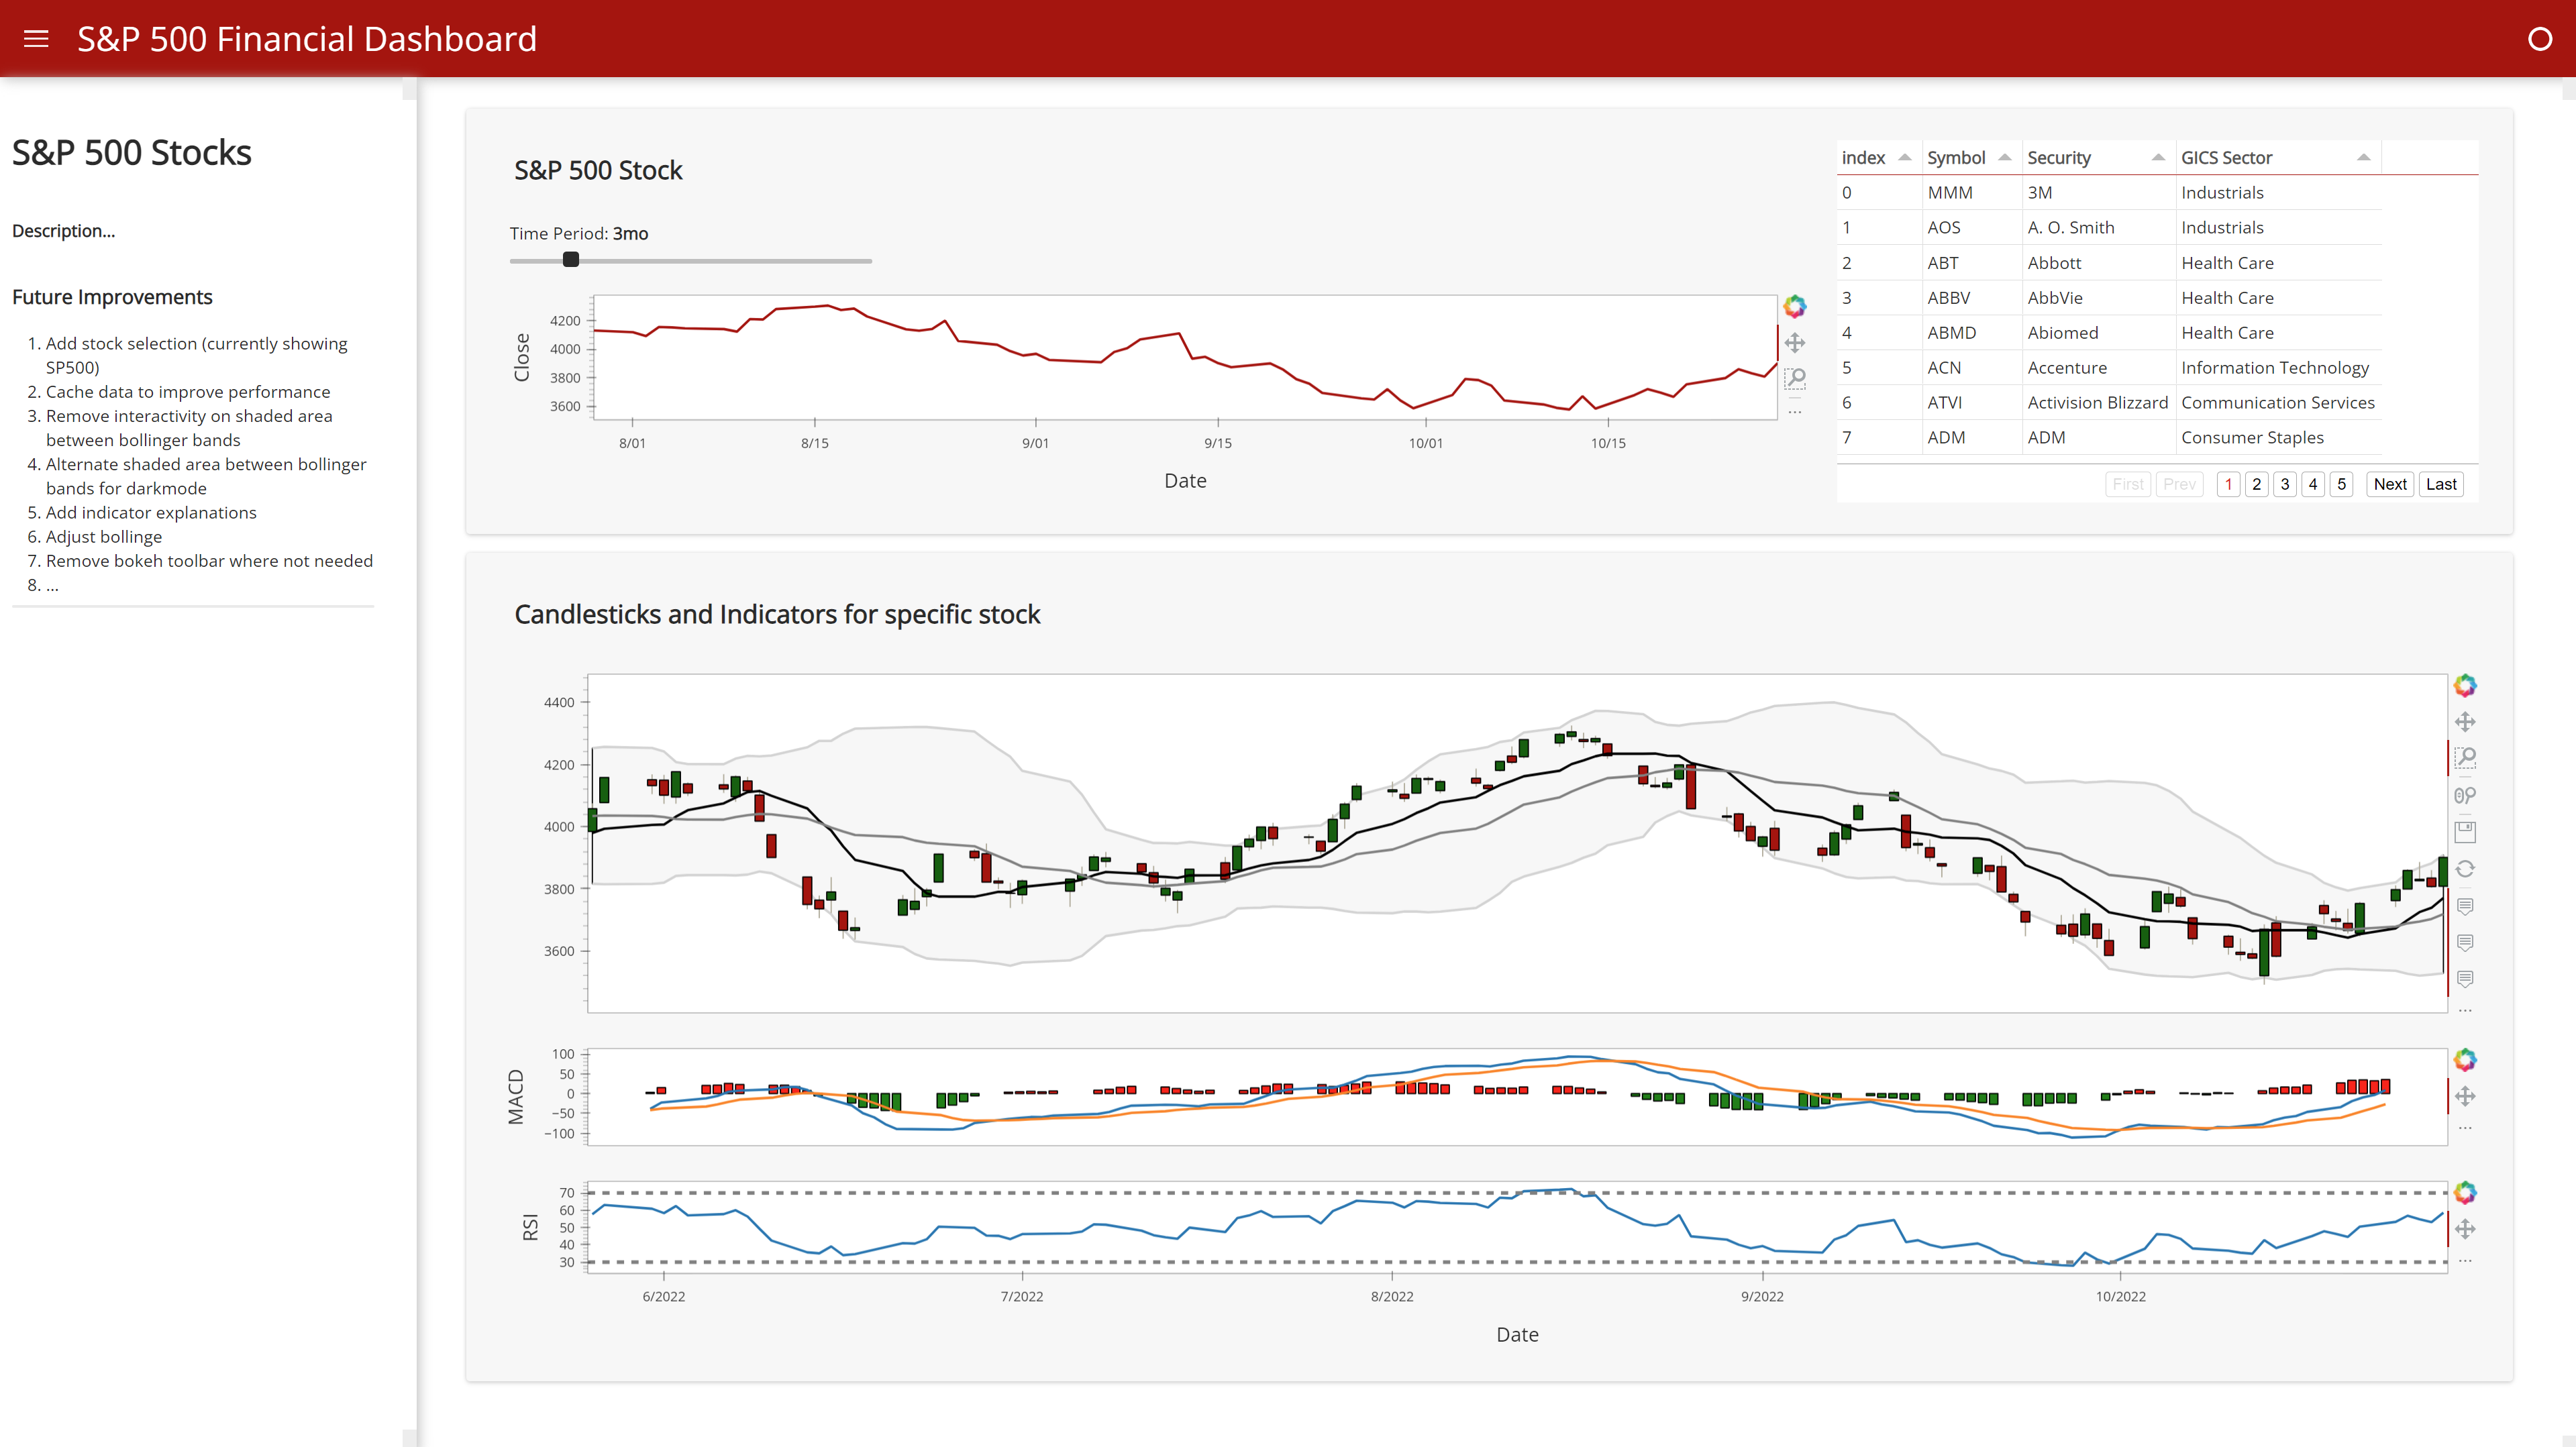Open the more tools (...) menu on the line chart
Image resolution: width=2576 pixels, height=1447 pixels.
tap(1796, 411)
